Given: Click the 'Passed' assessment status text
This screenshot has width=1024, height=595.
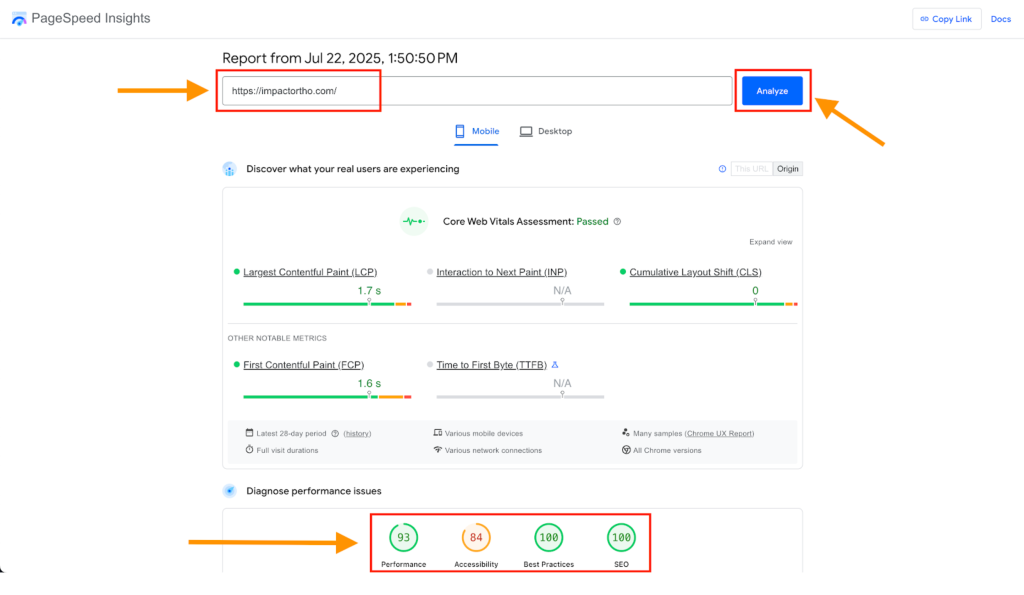Looking at the screenshot, I should coord(592,221).
